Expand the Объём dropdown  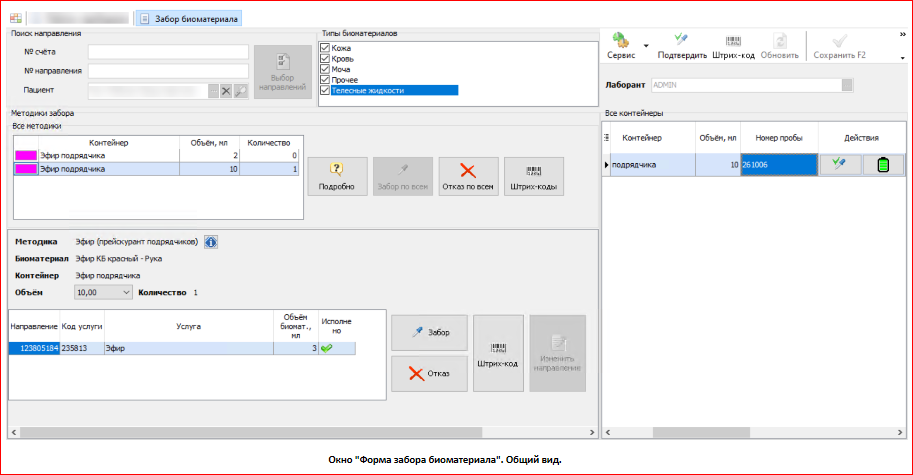(125, 292)
